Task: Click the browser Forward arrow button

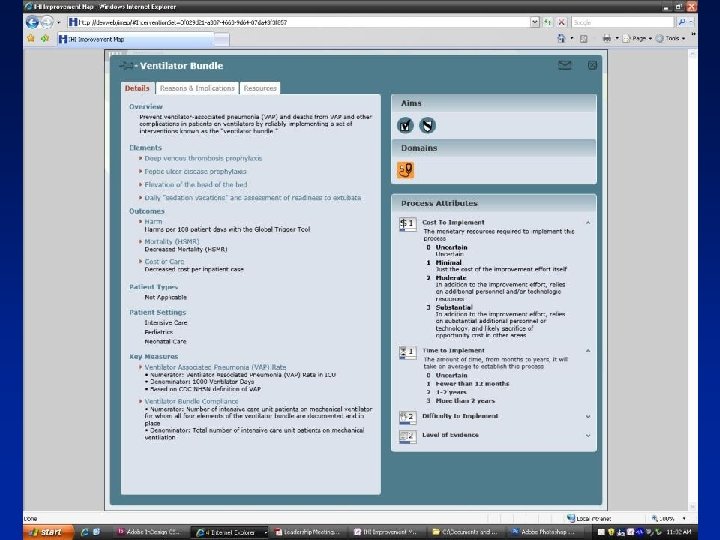Action: [x=47, y=22]
